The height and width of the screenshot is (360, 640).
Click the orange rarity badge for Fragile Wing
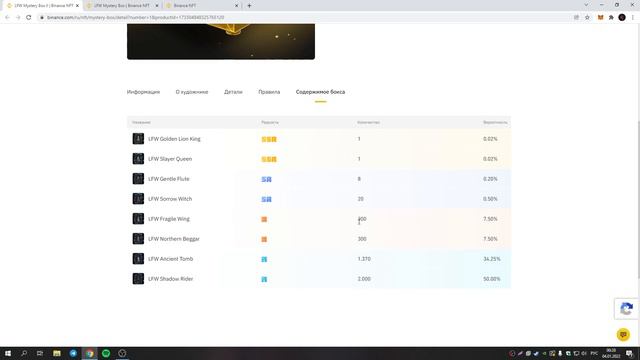[264, 220]
